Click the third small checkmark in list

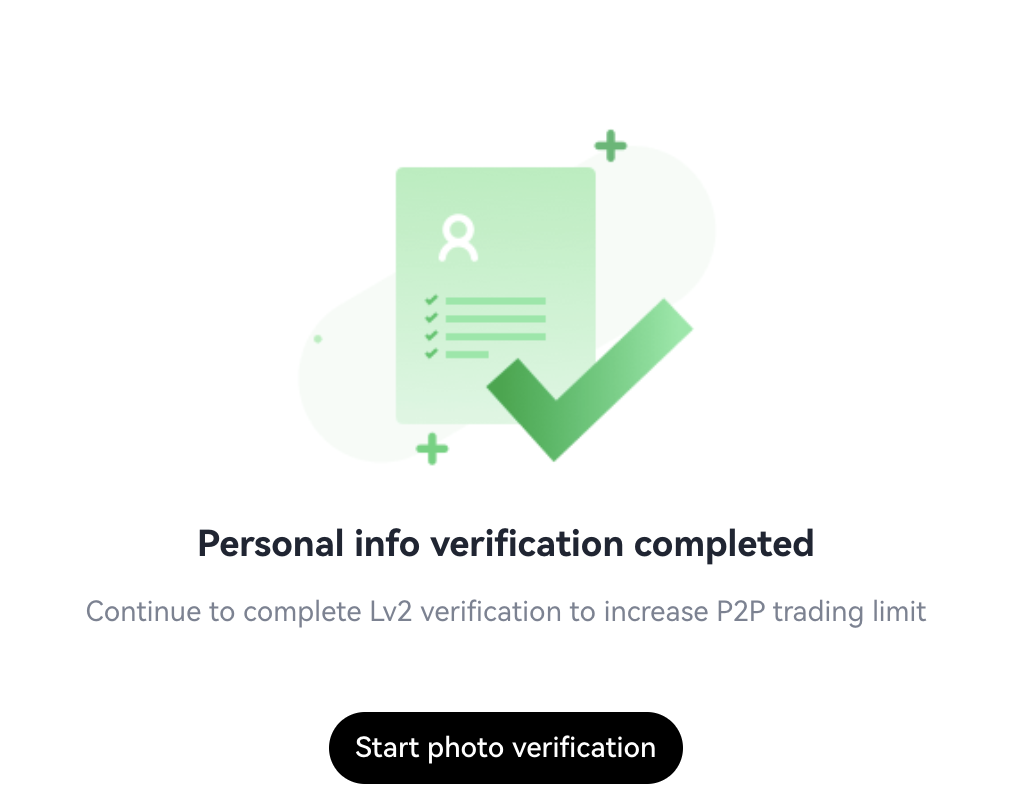(x=431, y=336)
